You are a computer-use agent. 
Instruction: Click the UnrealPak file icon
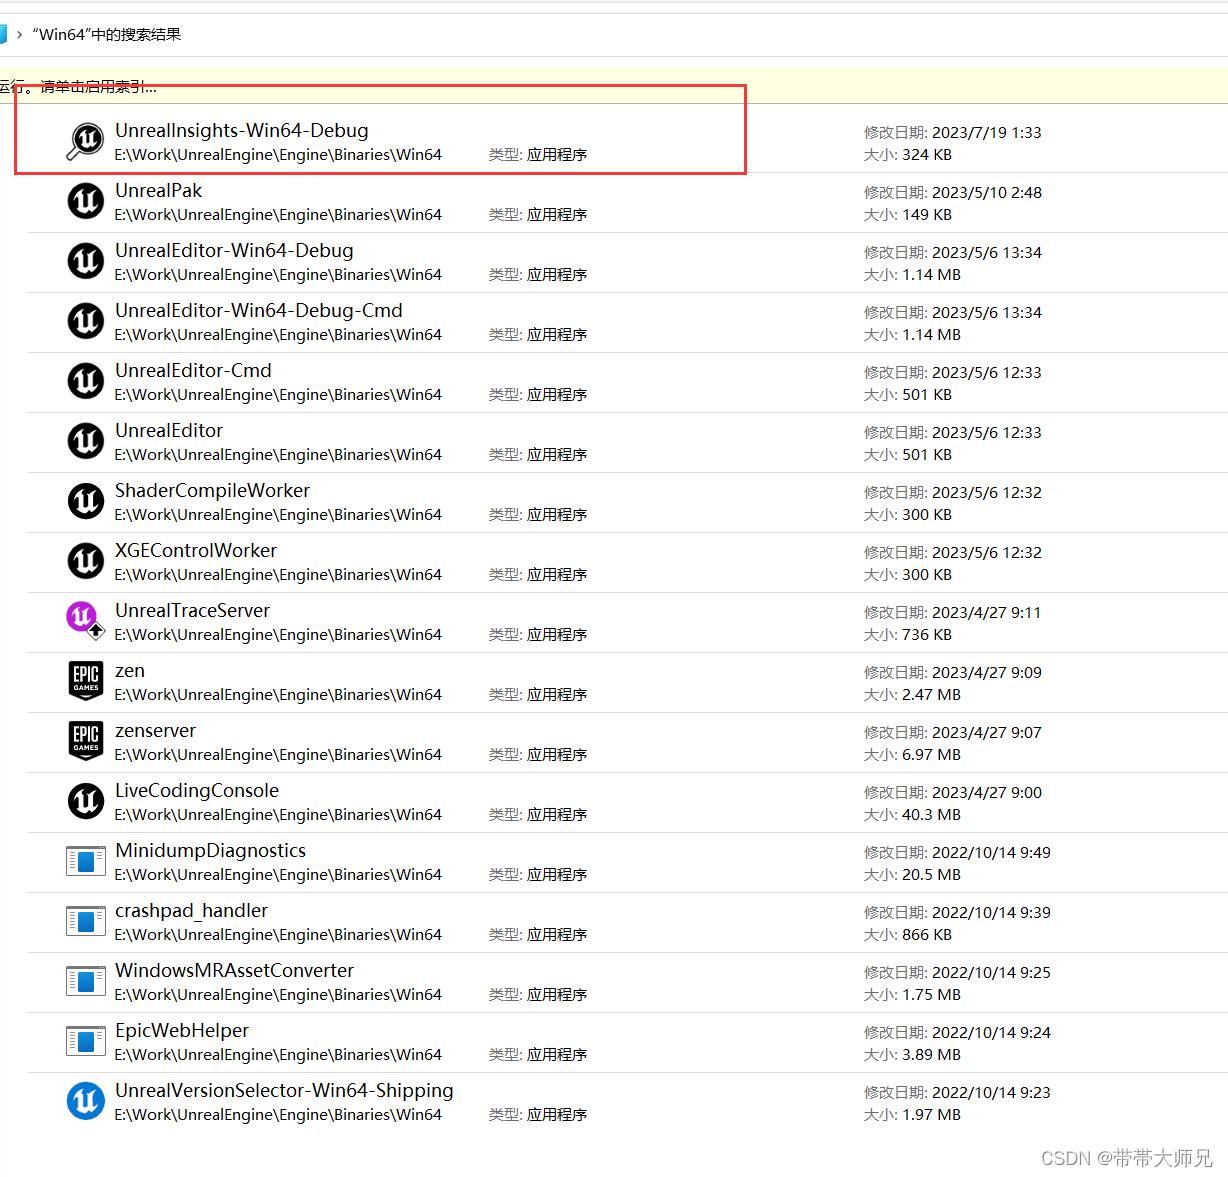(86, 201)
